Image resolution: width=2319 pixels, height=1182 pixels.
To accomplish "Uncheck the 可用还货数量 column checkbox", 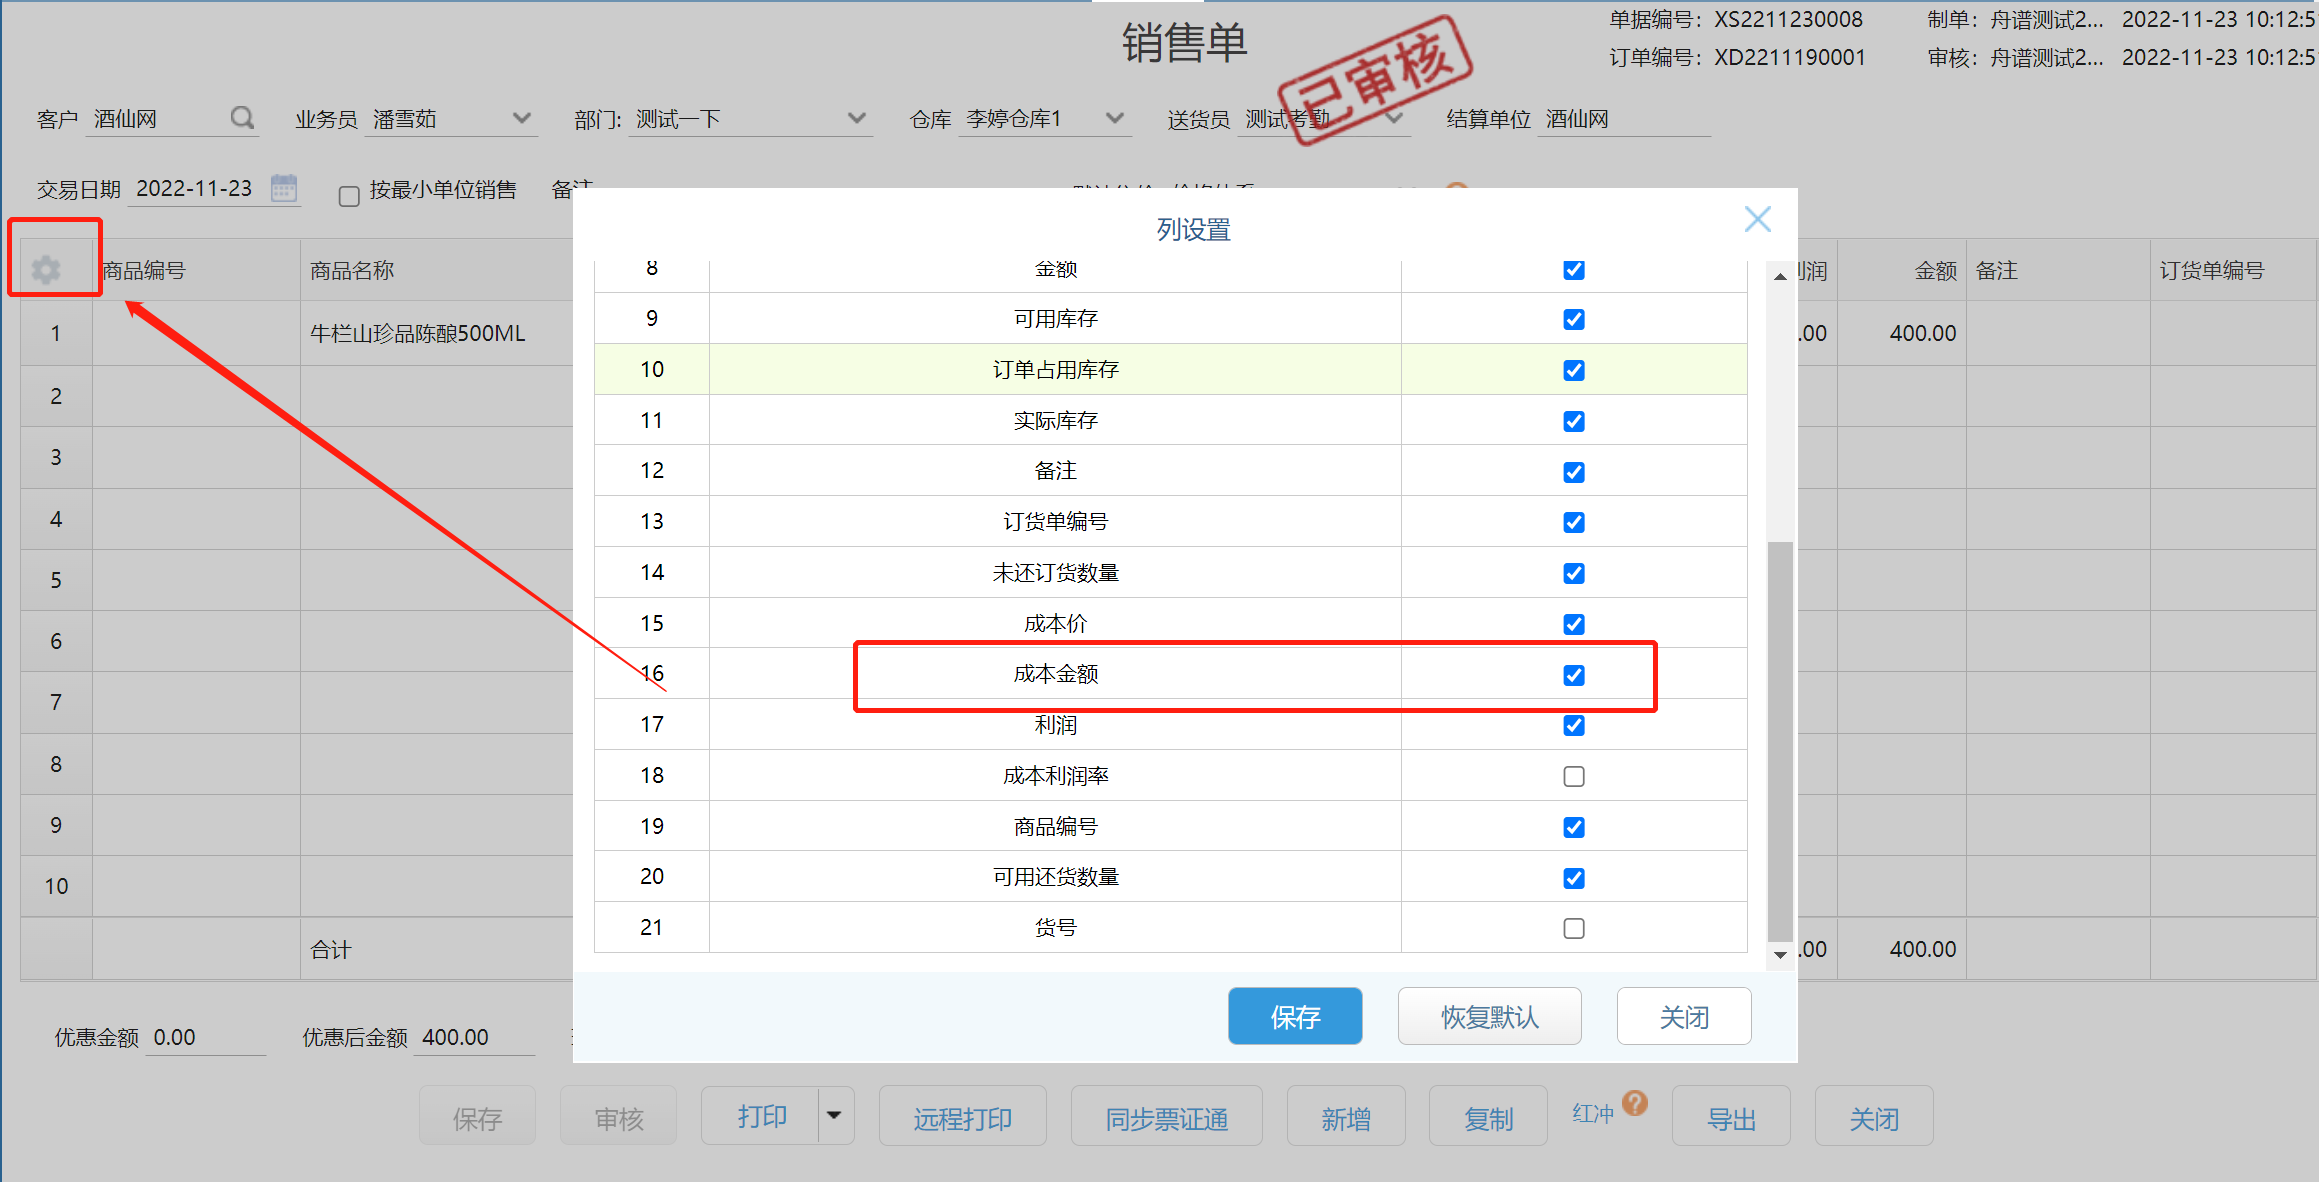I will 1574,878.
